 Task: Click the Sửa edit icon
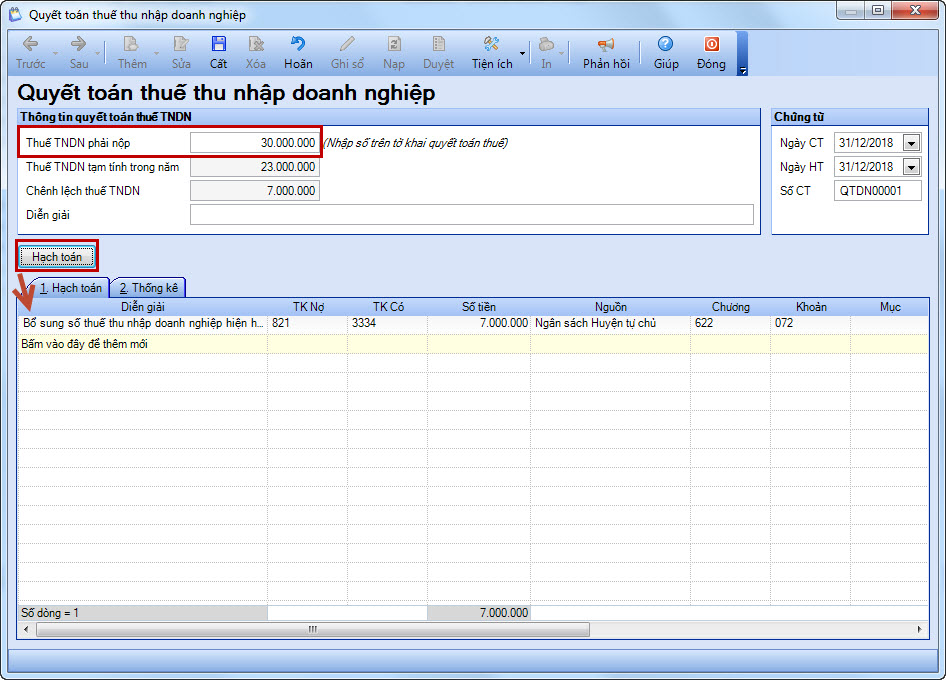point(181,44)
